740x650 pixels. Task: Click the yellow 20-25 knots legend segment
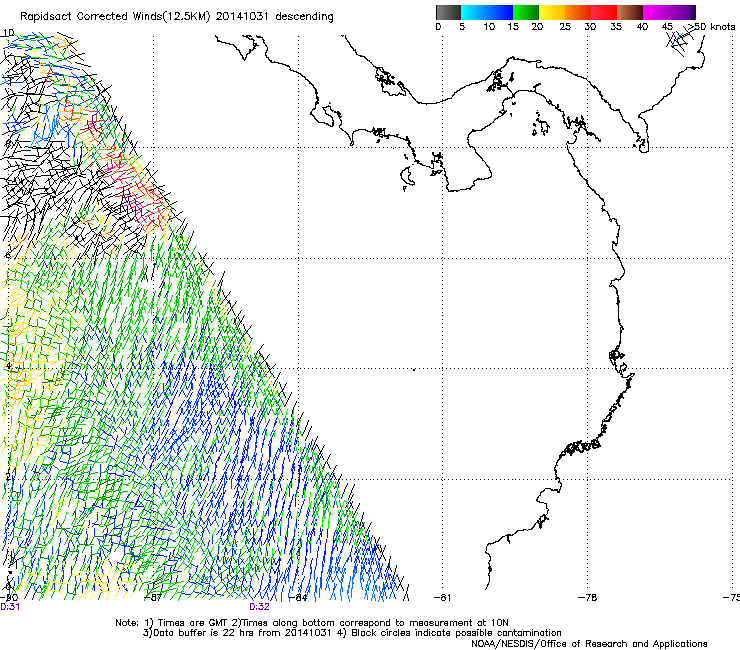point(552,12)
